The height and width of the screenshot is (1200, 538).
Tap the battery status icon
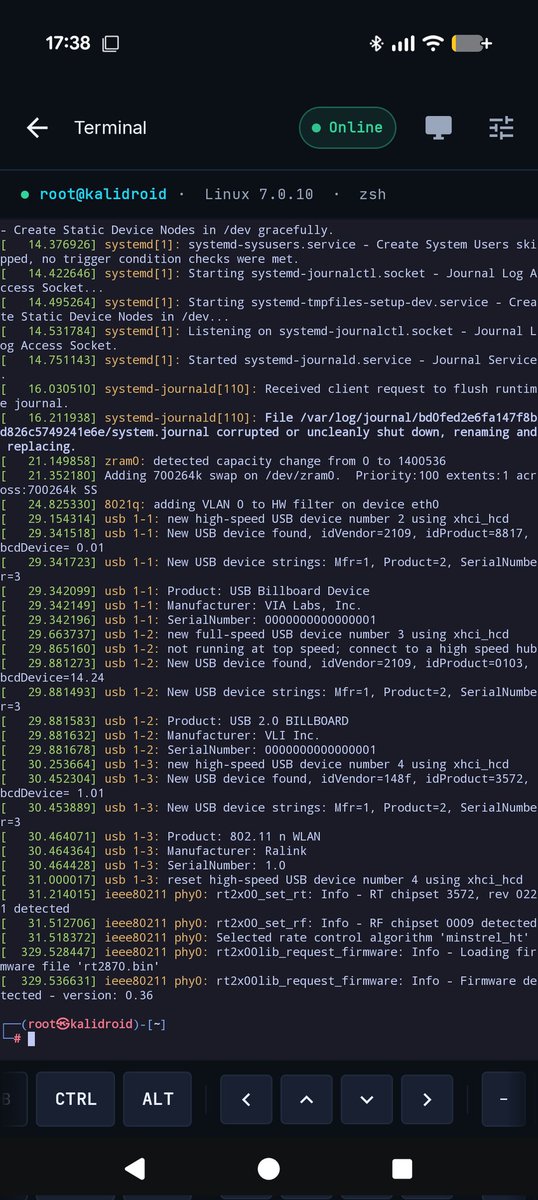[471, 44]
